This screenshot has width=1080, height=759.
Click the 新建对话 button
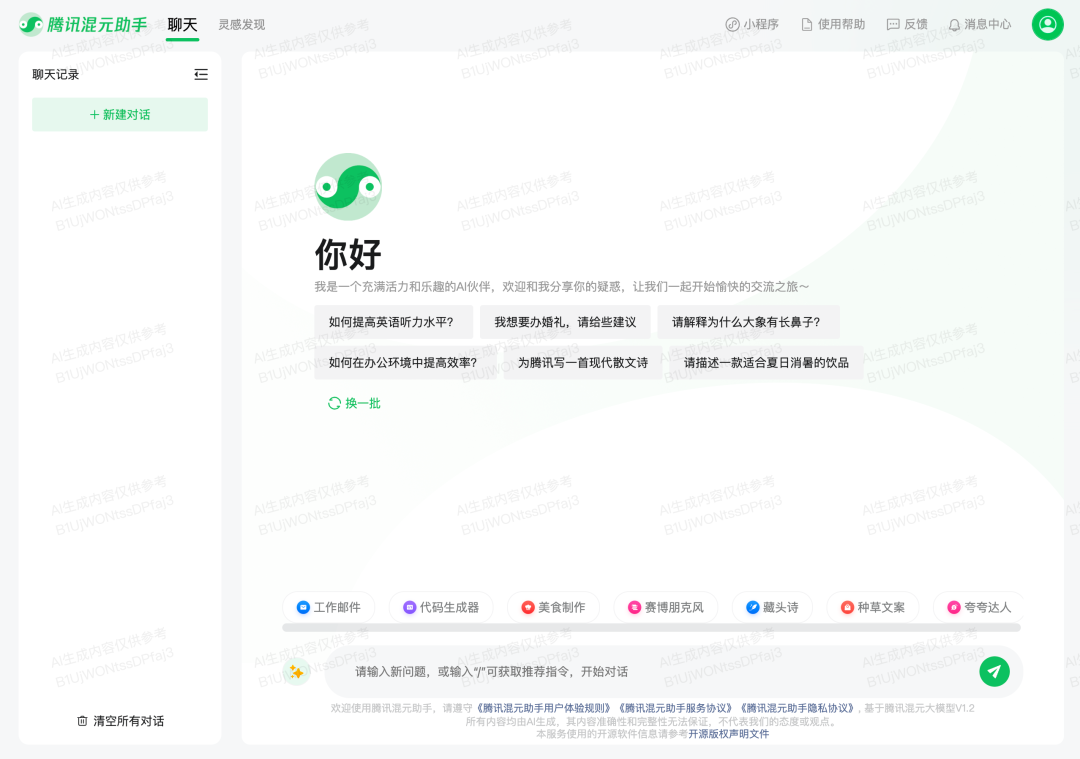(x=119, y=114)
